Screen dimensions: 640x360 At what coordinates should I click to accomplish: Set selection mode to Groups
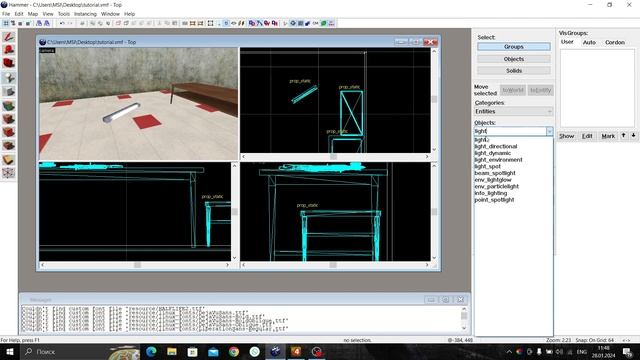point(513,47)
